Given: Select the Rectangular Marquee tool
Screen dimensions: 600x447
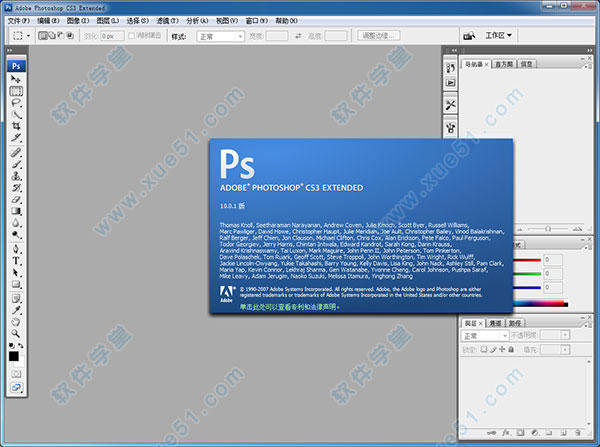Looking at the screenshot, I should (16, 91).
